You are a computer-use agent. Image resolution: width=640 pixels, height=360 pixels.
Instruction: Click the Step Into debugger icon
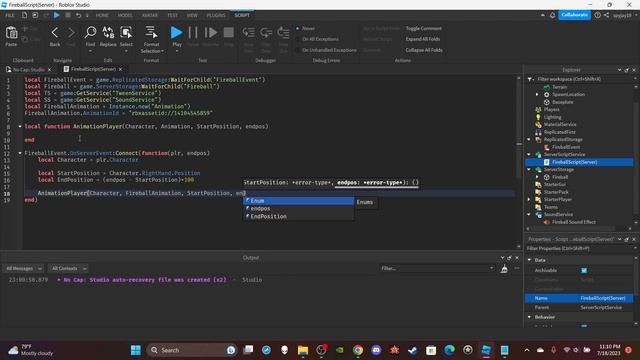click(248, 33)
